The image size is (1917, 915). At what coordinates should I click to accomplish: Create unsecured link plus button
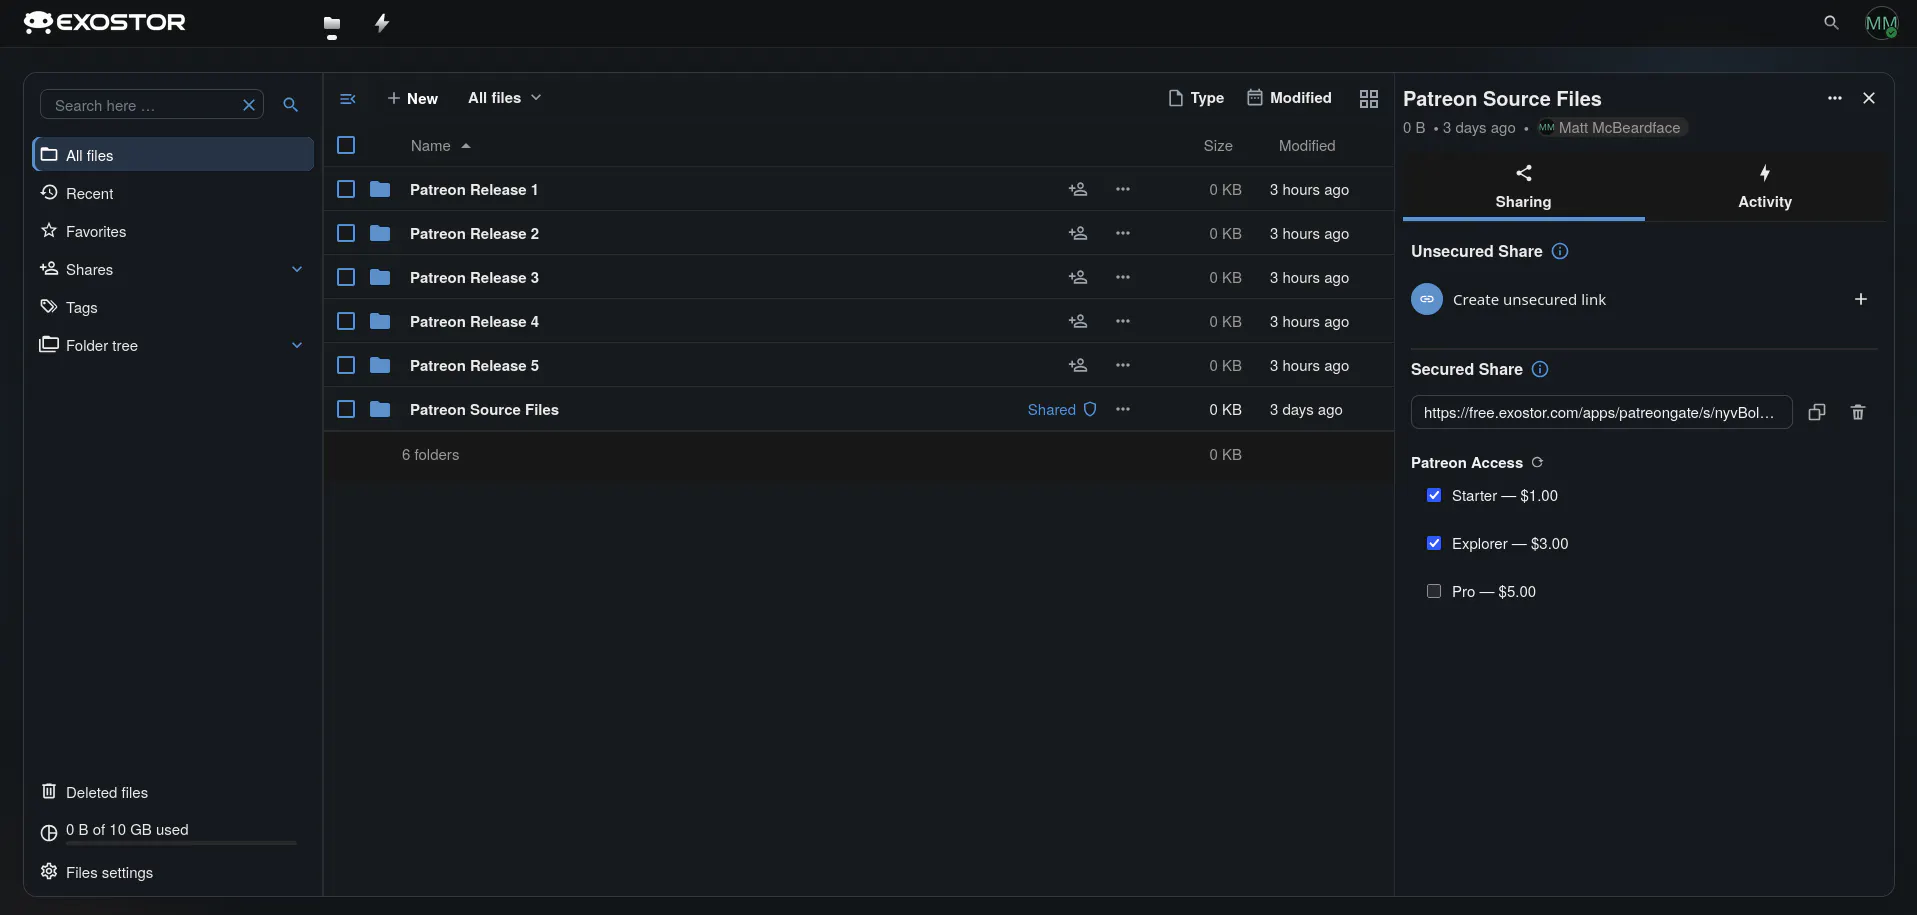click(x=1861, y=299)
